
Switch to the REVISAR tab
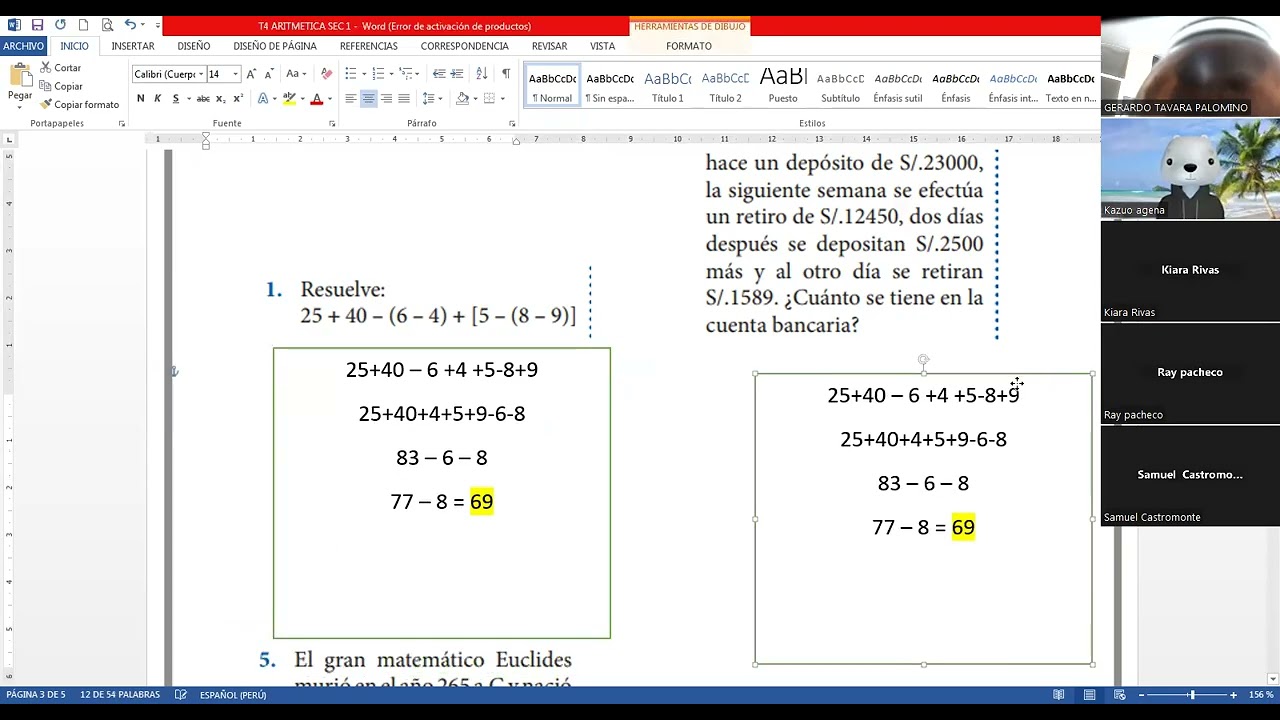click(549, 46)
